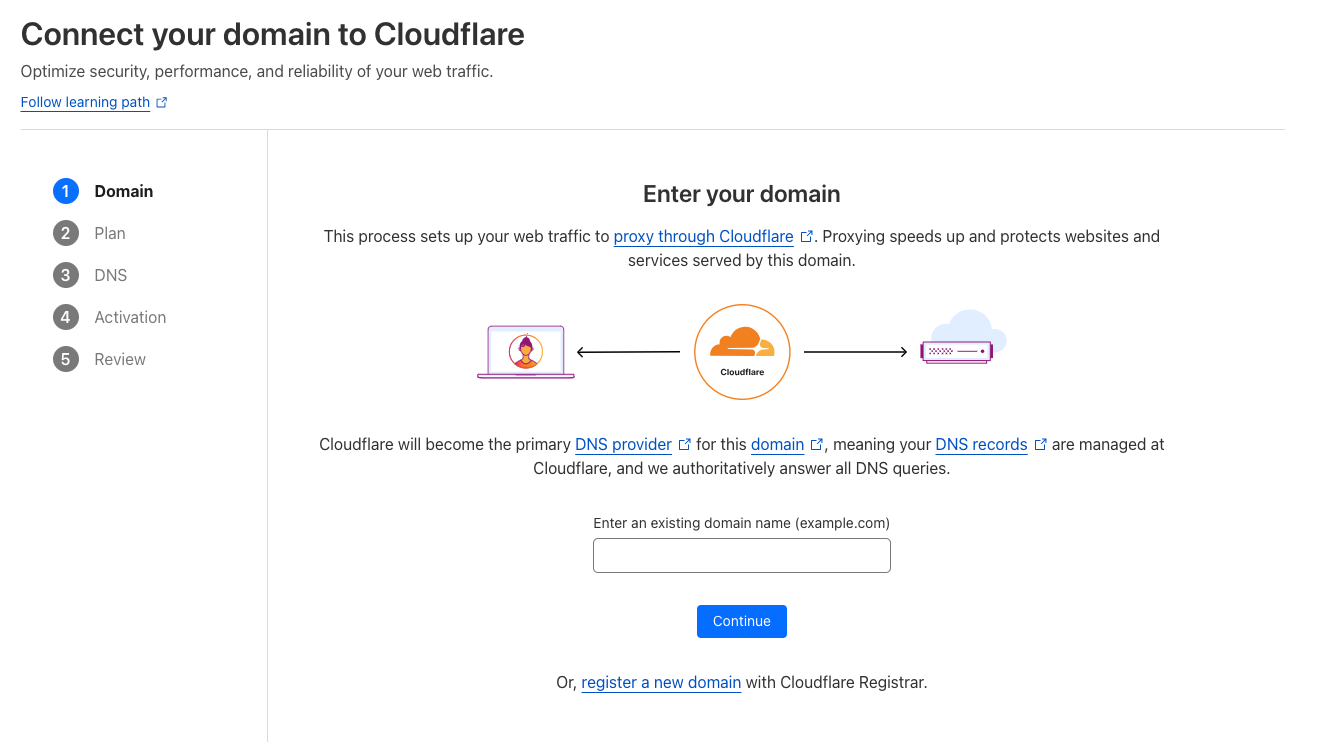1340x751 pixels.
Task: Click external link icon beside Follow learning path
Action: [x=162, y=102]
